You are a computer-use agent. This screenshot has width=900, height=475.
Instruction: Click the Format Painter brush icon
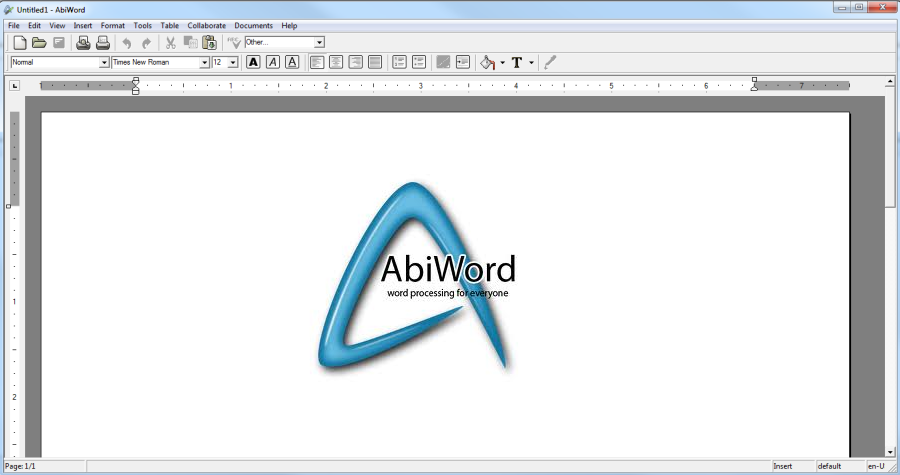pos(550,62)
